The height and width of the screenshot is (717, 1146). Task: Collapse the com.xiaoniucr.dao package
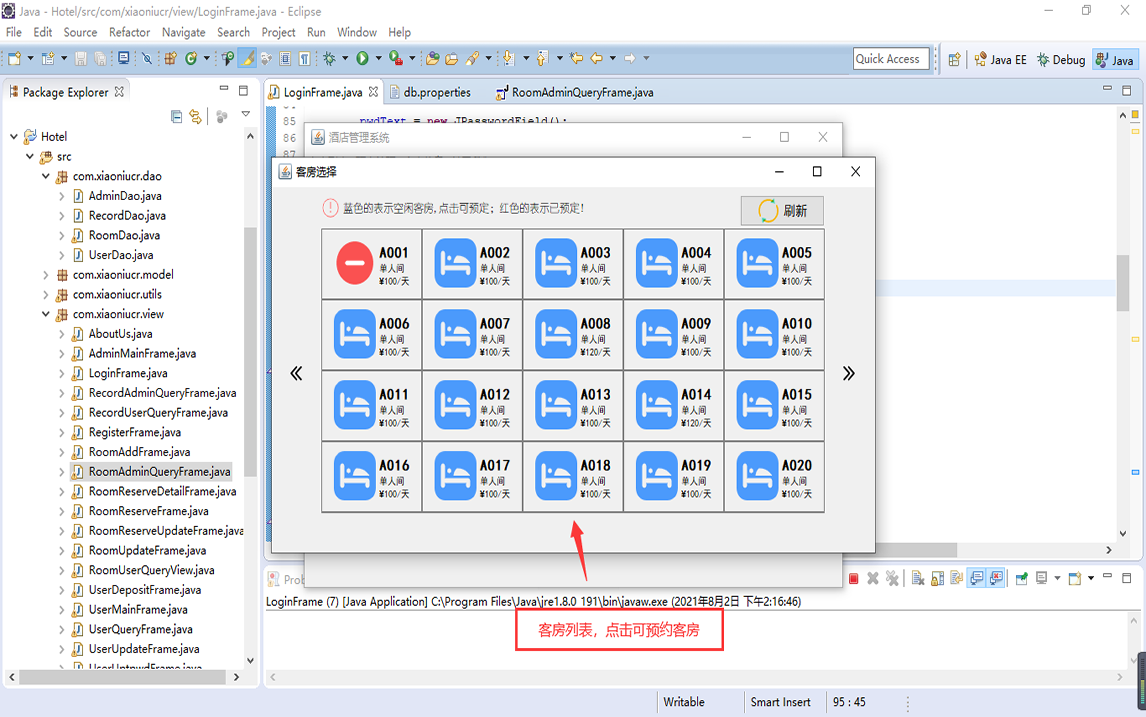coord(45,176)
